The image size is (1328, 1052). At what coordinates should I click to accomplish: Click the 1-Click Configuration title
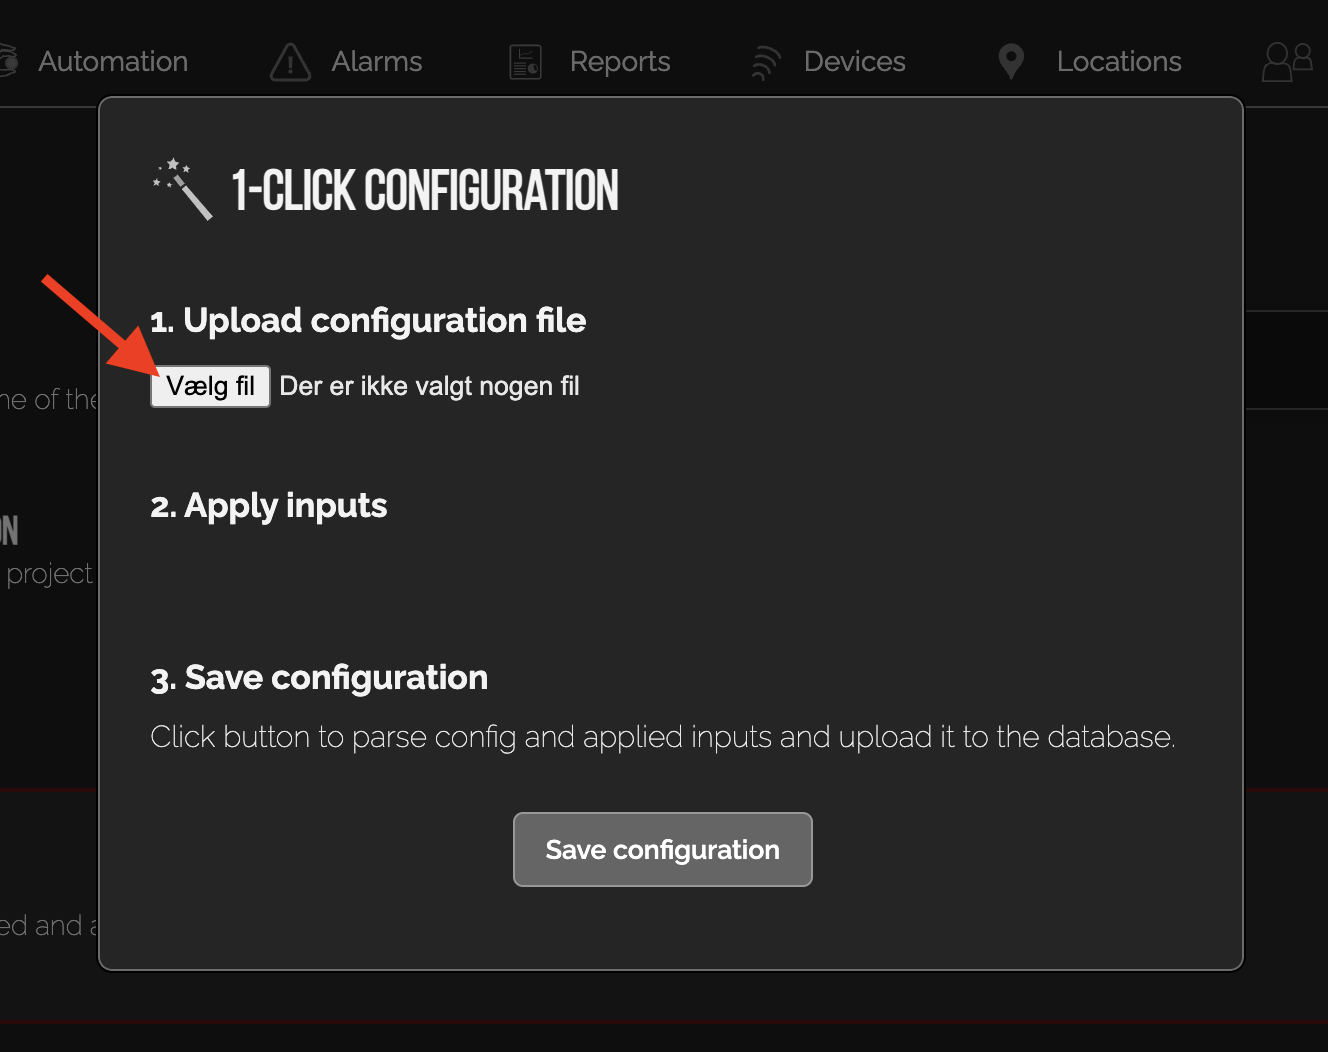coord(425,190)
